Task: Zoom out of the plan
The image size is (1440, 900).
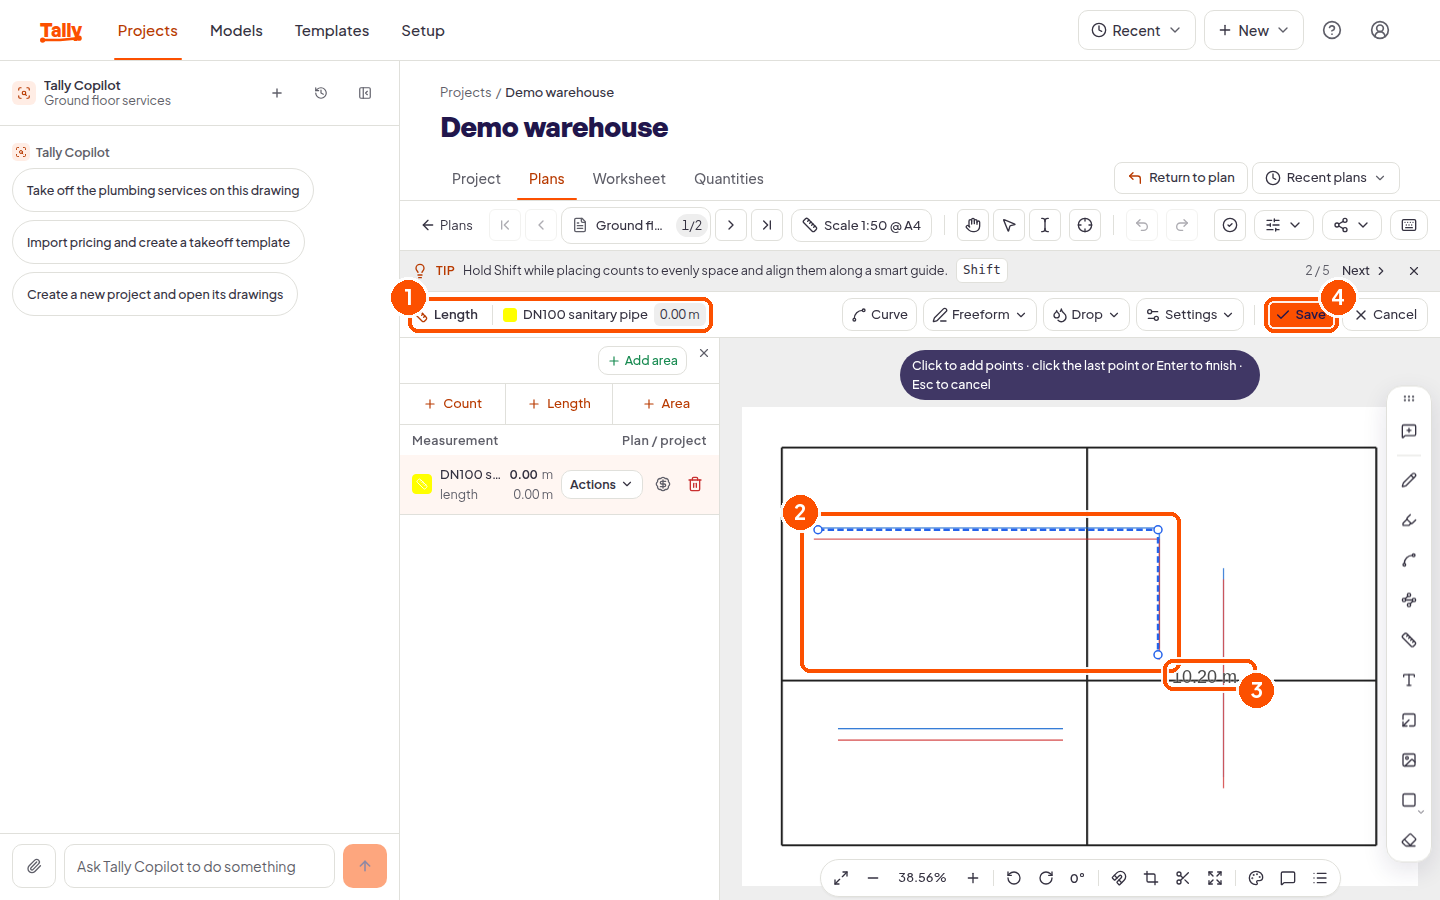Action: click(x=873, y=878)
